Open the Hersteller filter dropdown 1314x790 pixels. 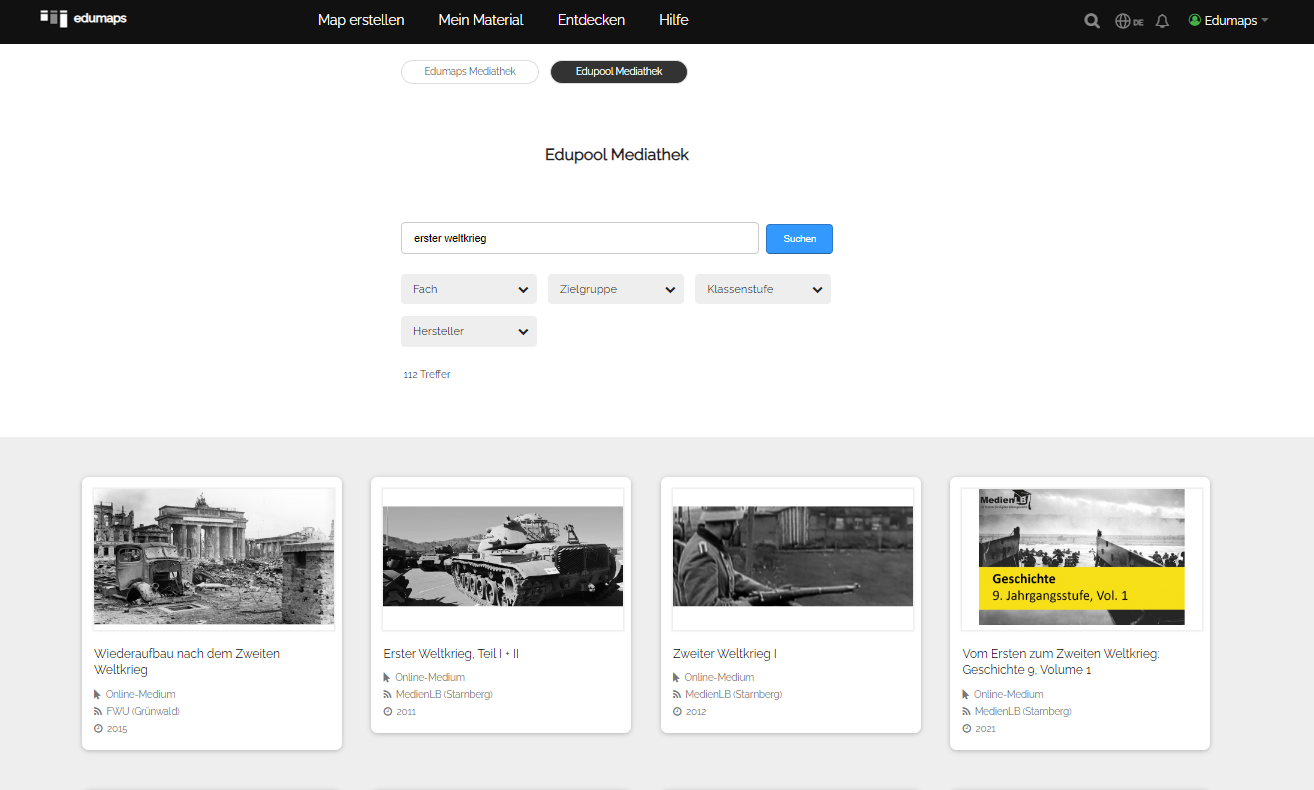pyautogui.click(x=469, y=331)
